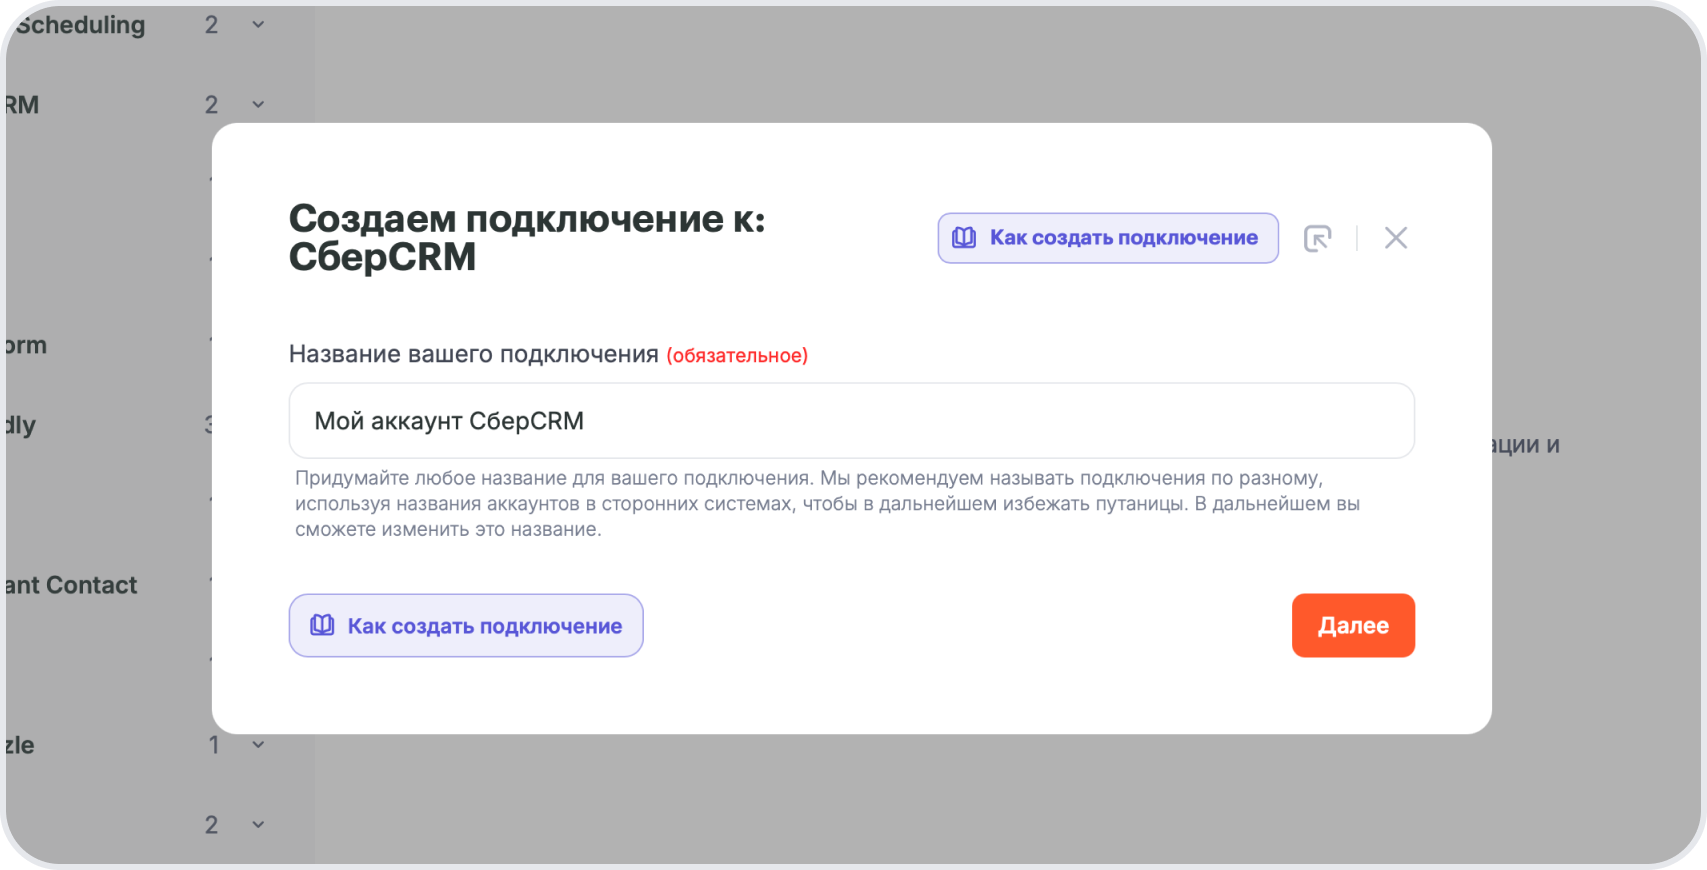This screenshot has height=870, width=1707.
Task: Select the 'dly' sidebar item
Action: (20, 425)
